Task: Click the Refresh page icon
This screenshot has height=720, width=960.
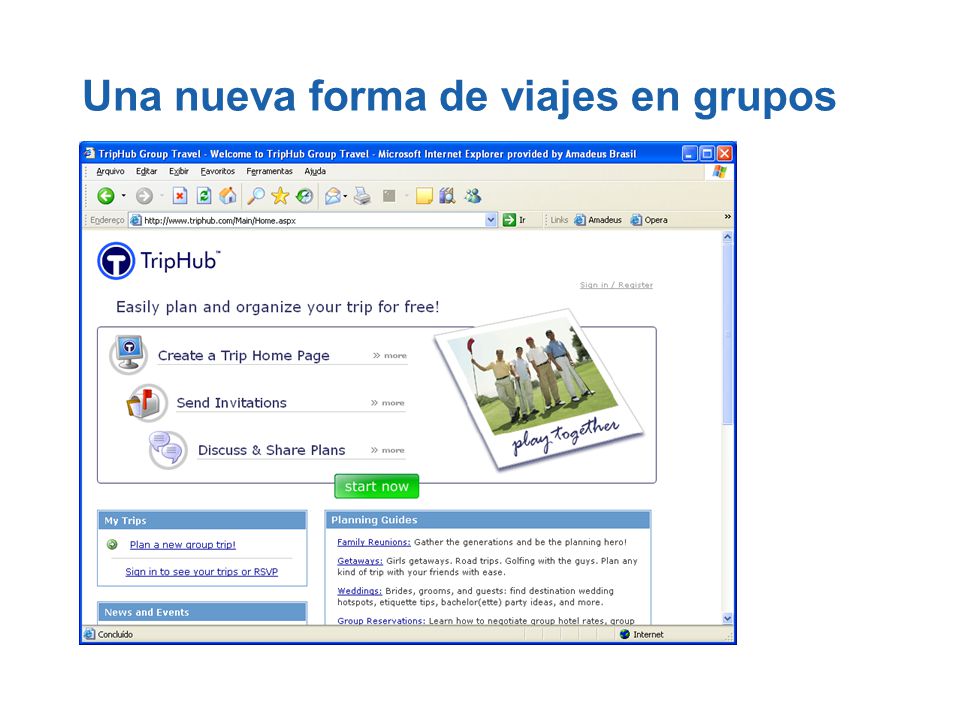Action: pos(204,196)
